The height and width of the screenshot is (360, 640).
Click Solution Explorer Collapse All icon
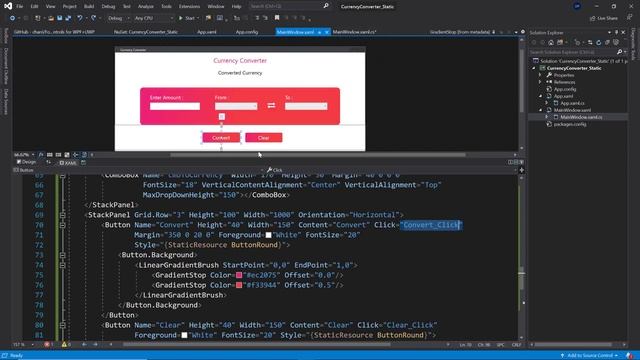pyautogui.click(x=607, y=42)
